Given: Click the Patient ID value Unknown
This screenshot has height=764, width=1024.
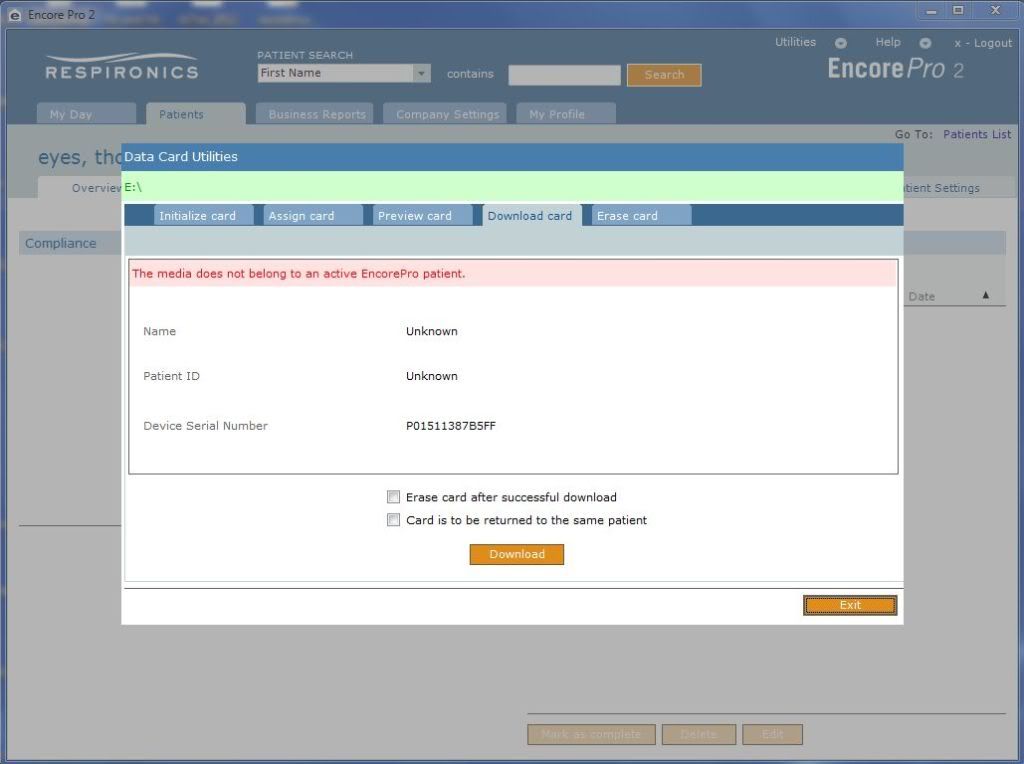Looking at the screenshot, I should tap(432, 376).
